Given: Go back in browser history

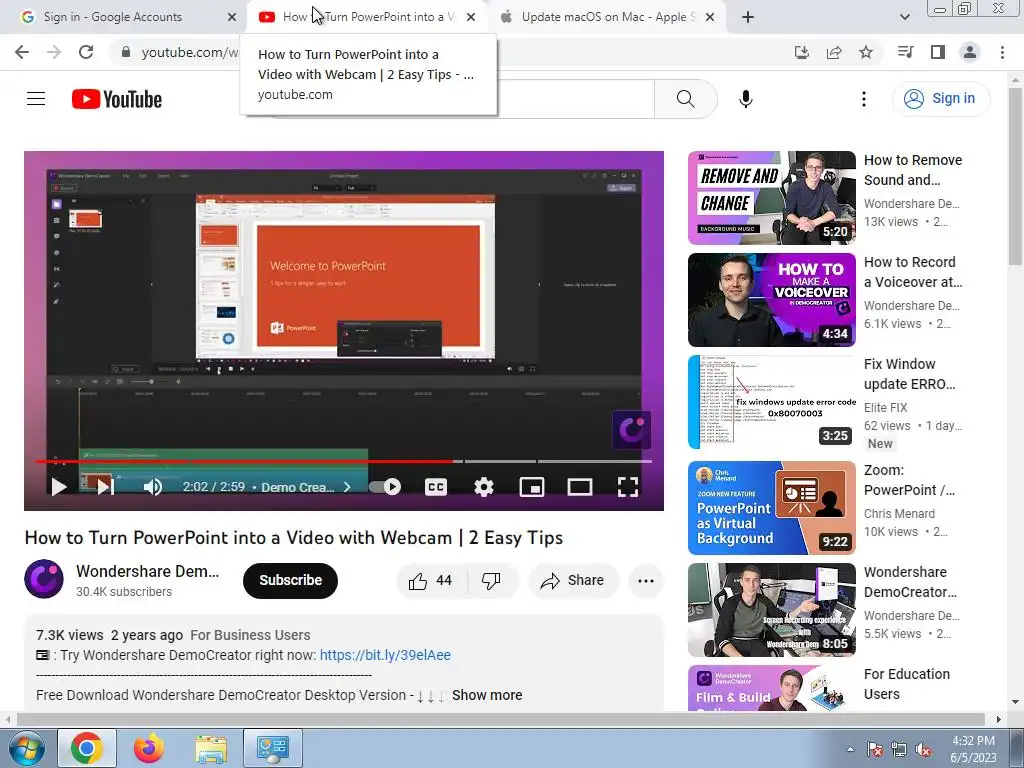Looking at the screenshot, I should [x=22, y=52].
